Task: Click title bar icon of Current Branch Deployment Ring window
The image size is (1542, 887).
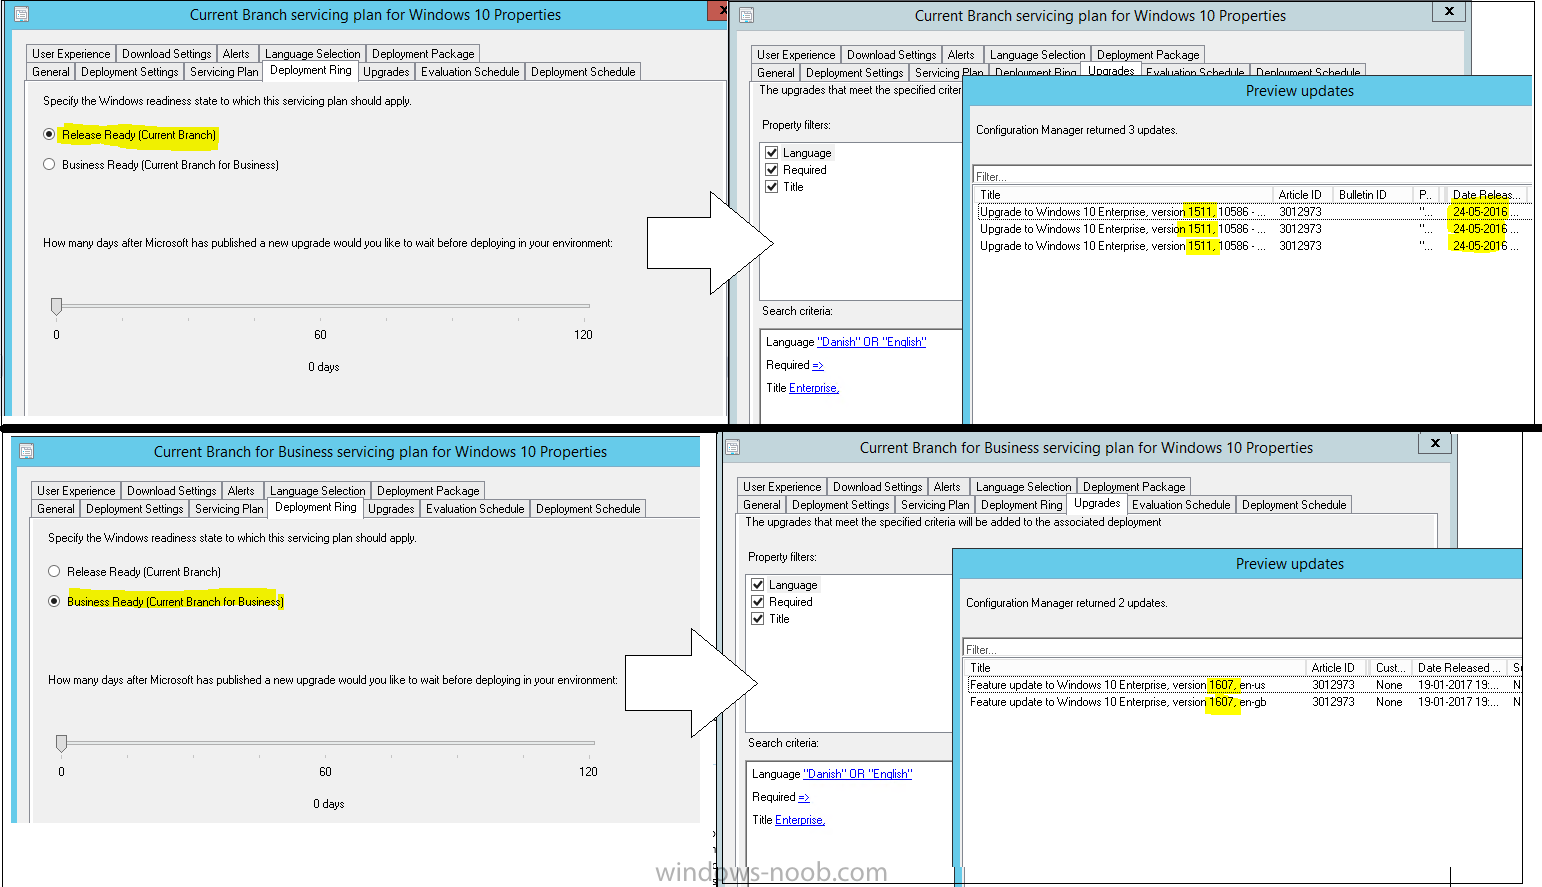Action: click(x=22, y=15)
